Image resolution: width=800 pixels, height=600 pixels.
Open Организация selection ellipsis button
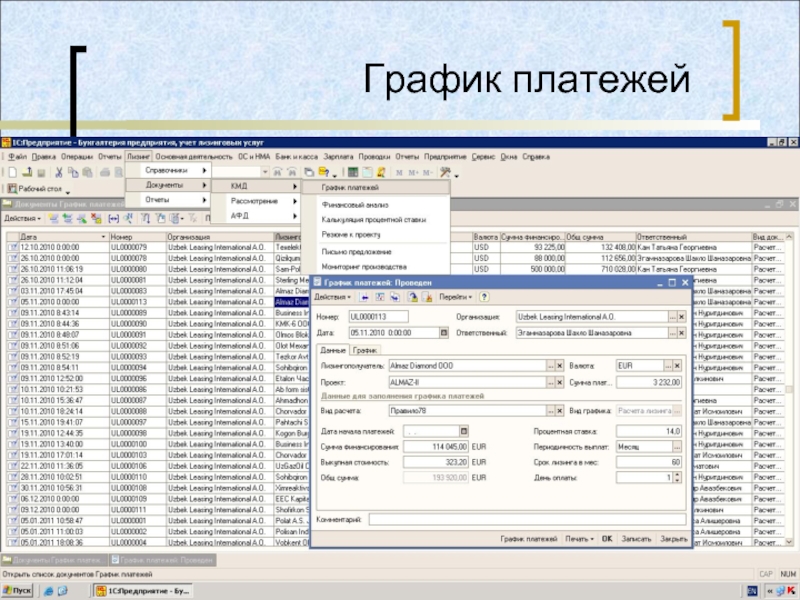[x=672, y=317]
